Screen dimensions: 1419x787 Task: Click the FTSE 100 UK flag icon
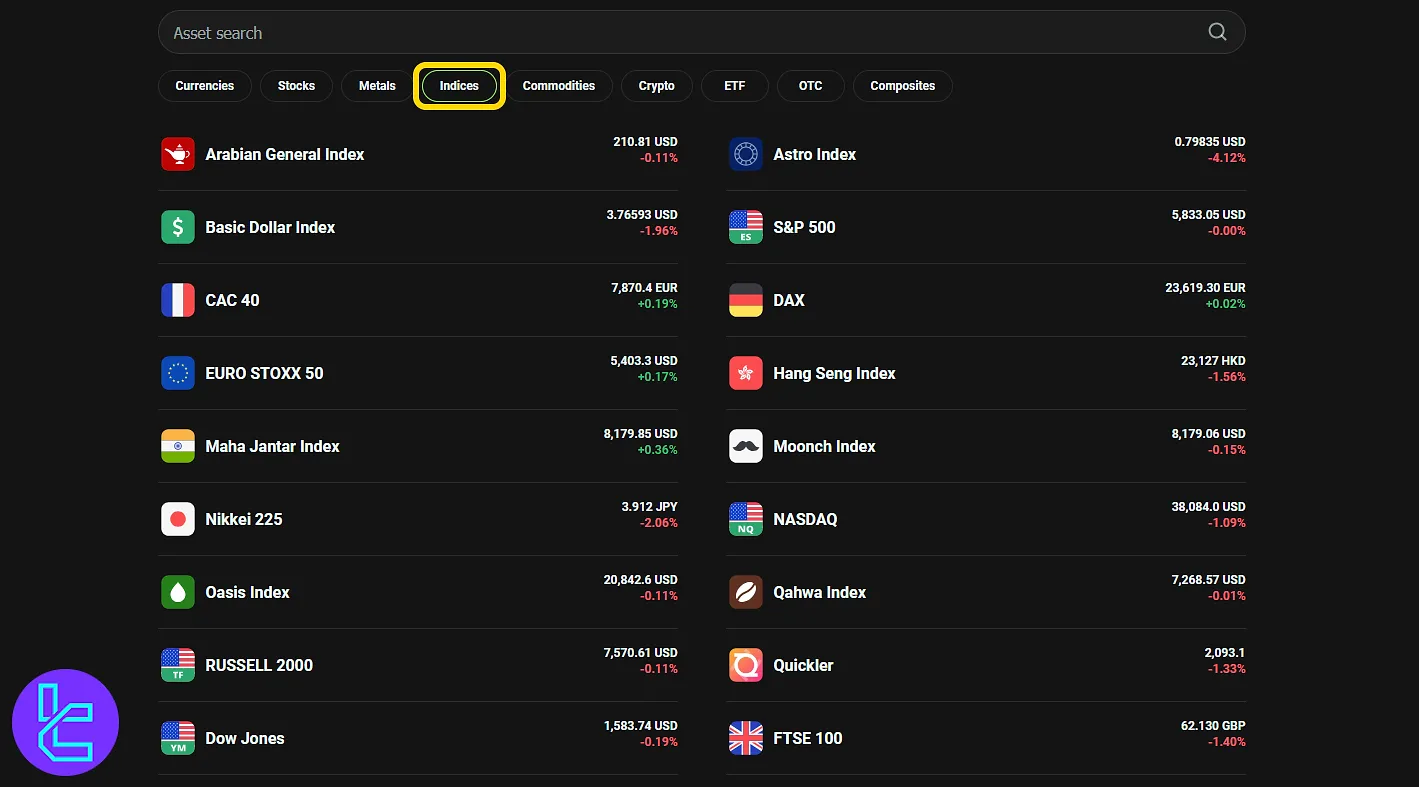coord(746,738)
